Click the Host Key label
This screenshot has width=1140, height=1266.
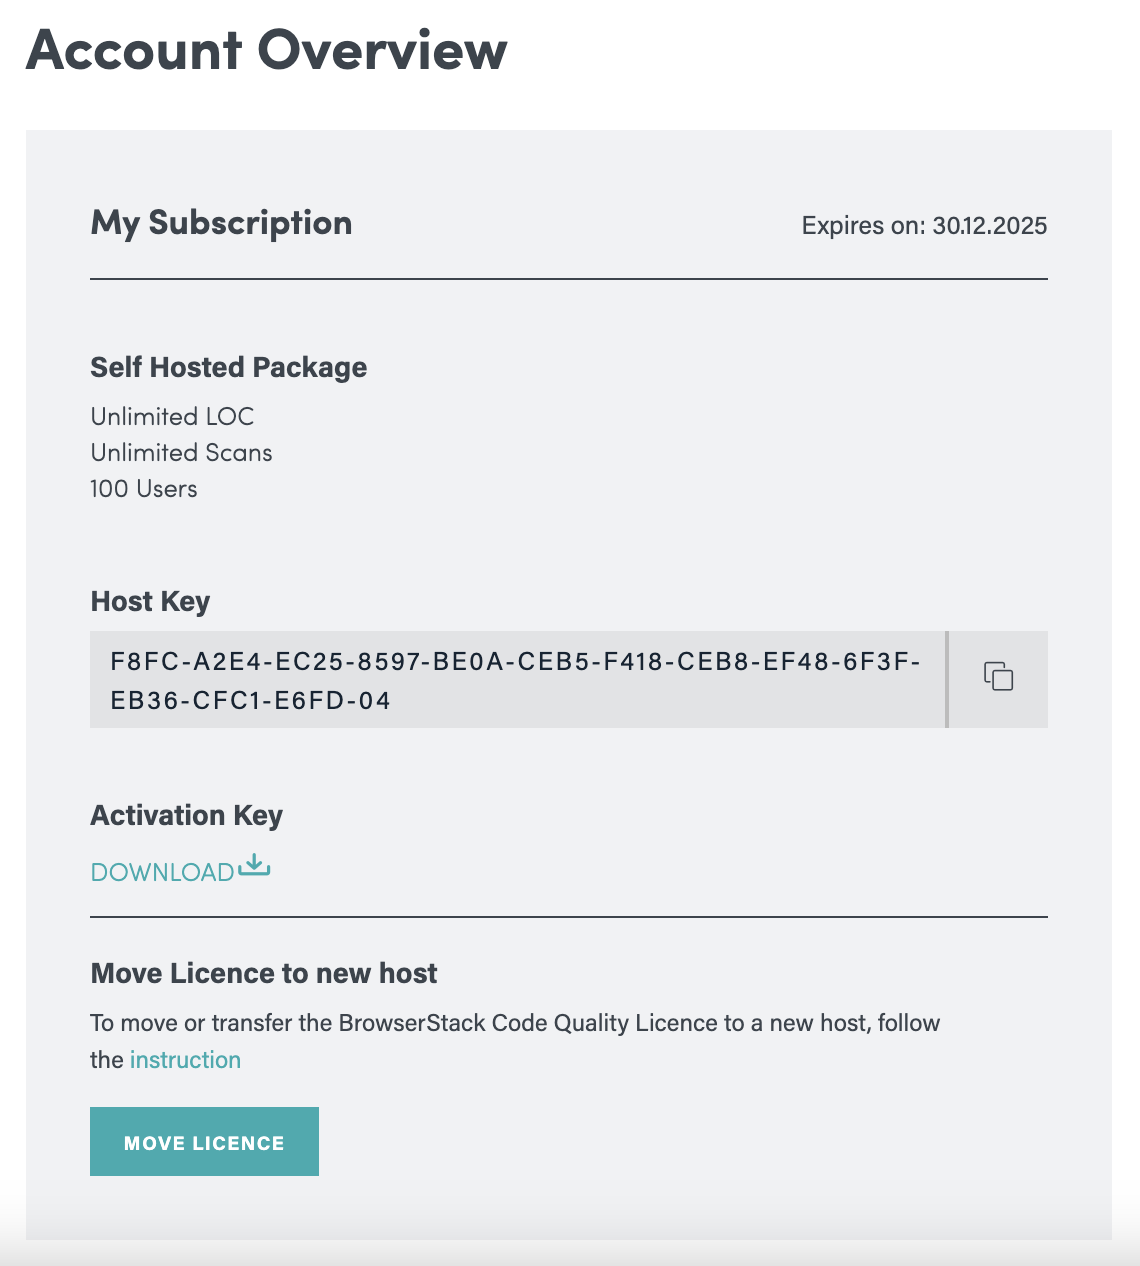click(x=150, y=601)
